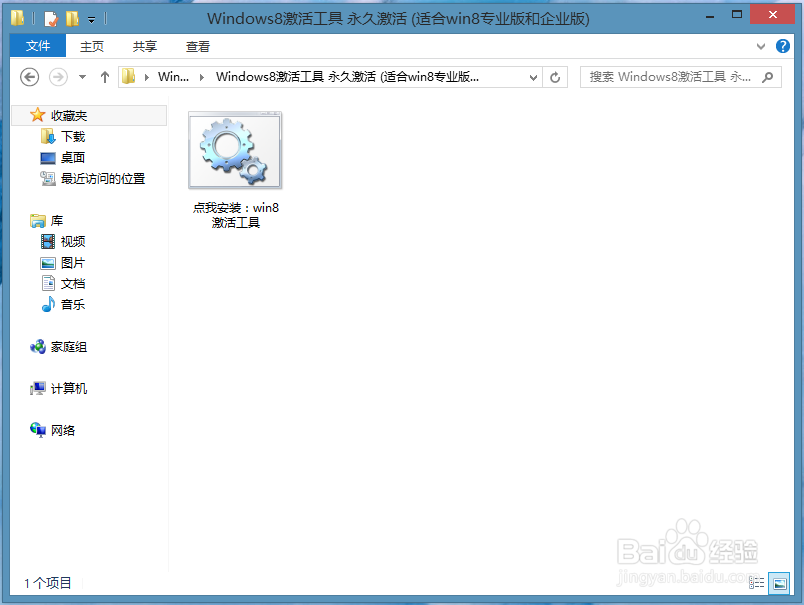Close the Explorer window
The image size is (804, 605).
point(773,15)
